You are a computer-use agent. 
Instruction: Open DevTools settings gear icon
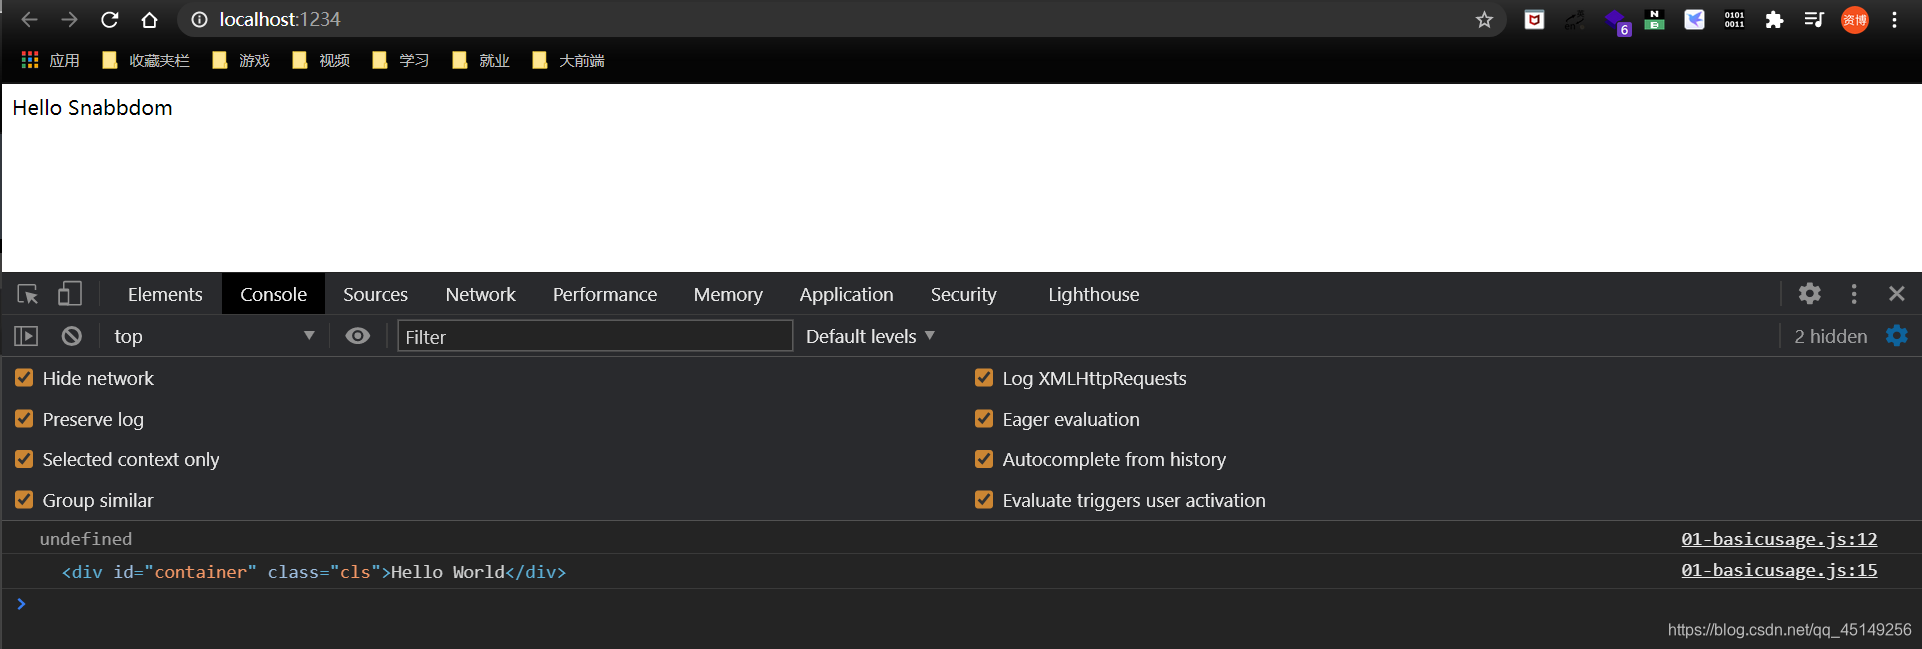1809,294
